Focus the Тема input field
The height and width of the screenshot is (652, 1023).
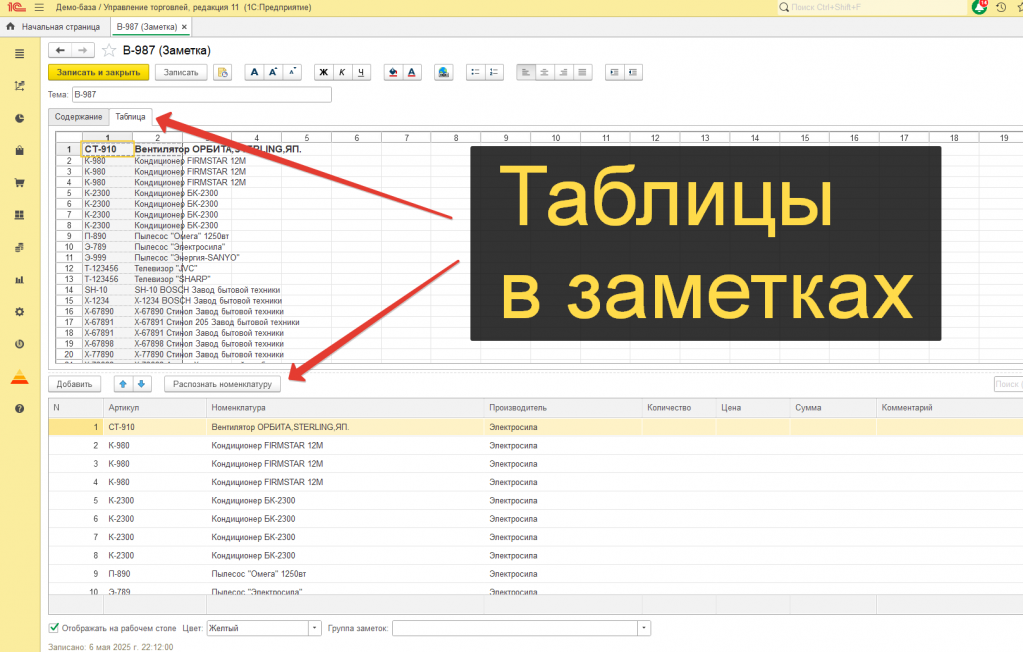coord(202,95)
